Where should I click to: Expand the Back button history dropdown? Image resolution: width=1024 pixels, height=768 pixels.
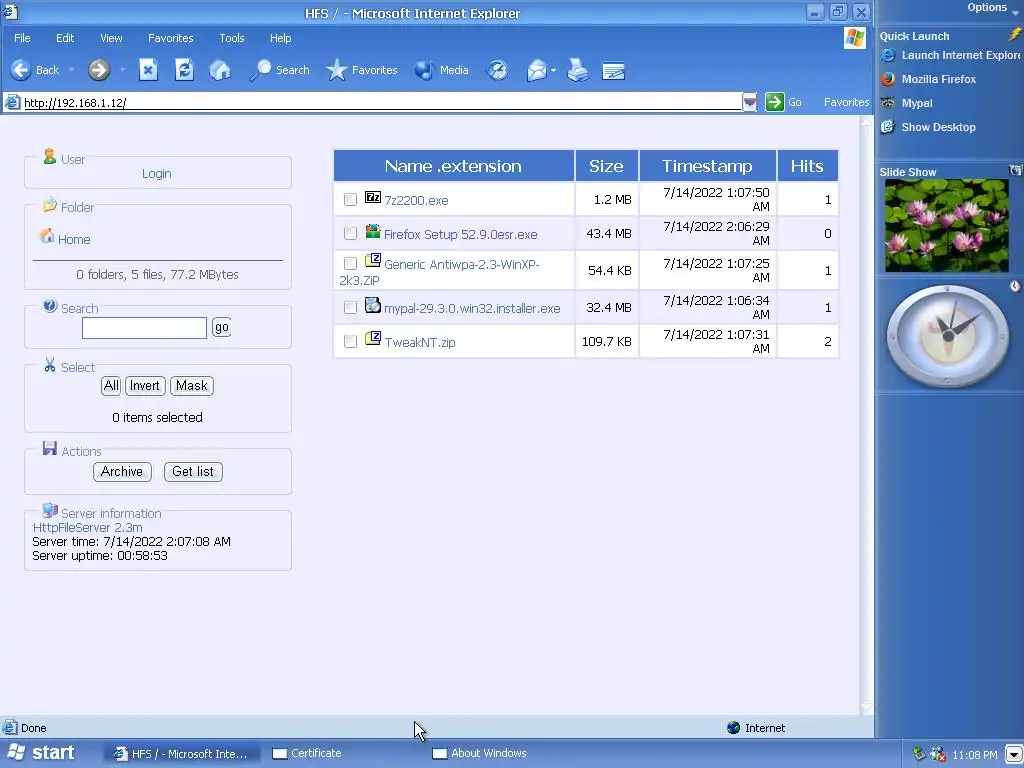(71, 70)
